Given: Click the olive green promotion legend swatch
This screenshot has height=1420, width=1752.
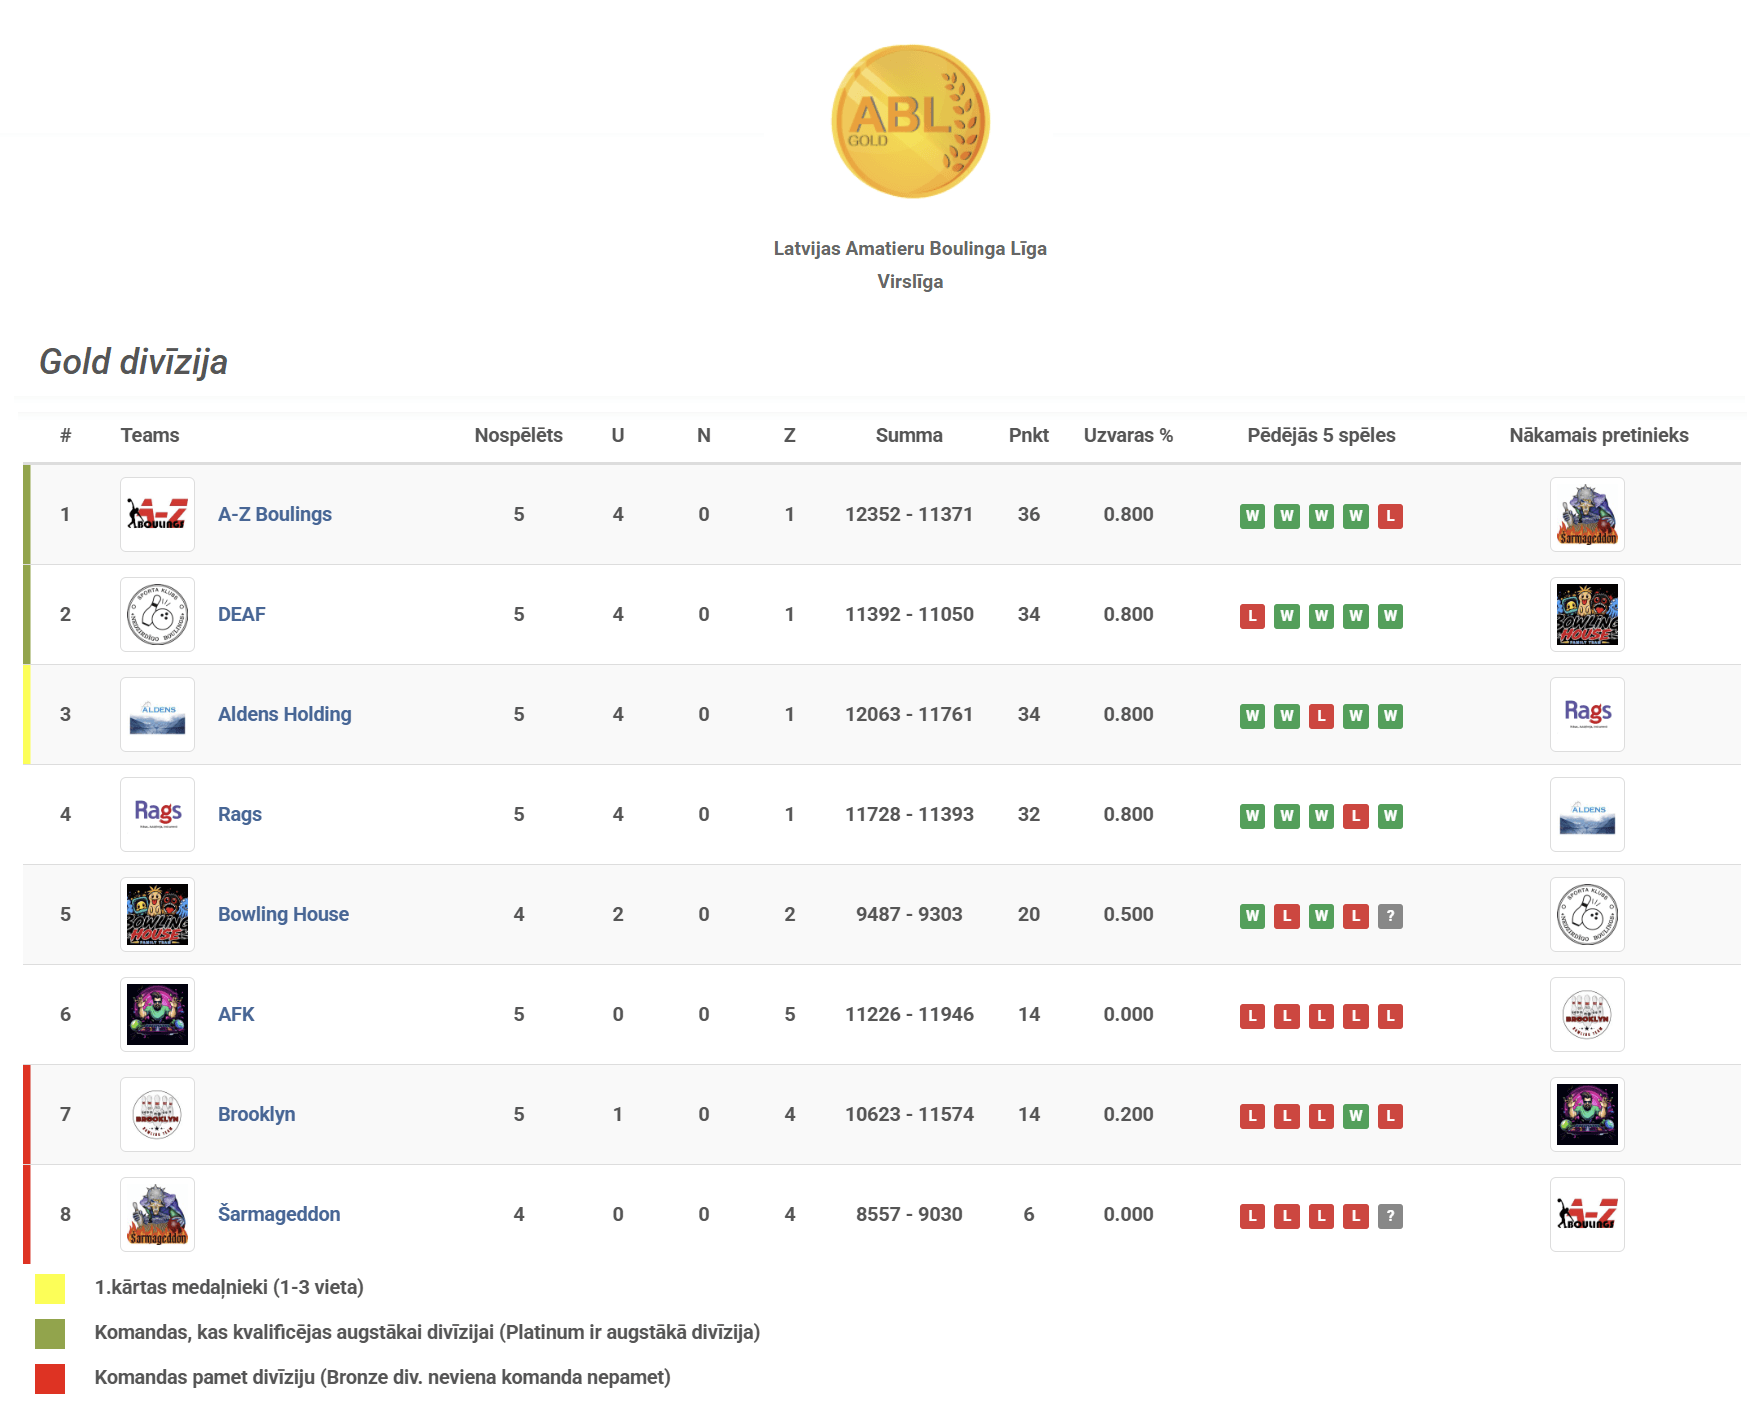Looking at the screenshot, I should (50, 1333).
